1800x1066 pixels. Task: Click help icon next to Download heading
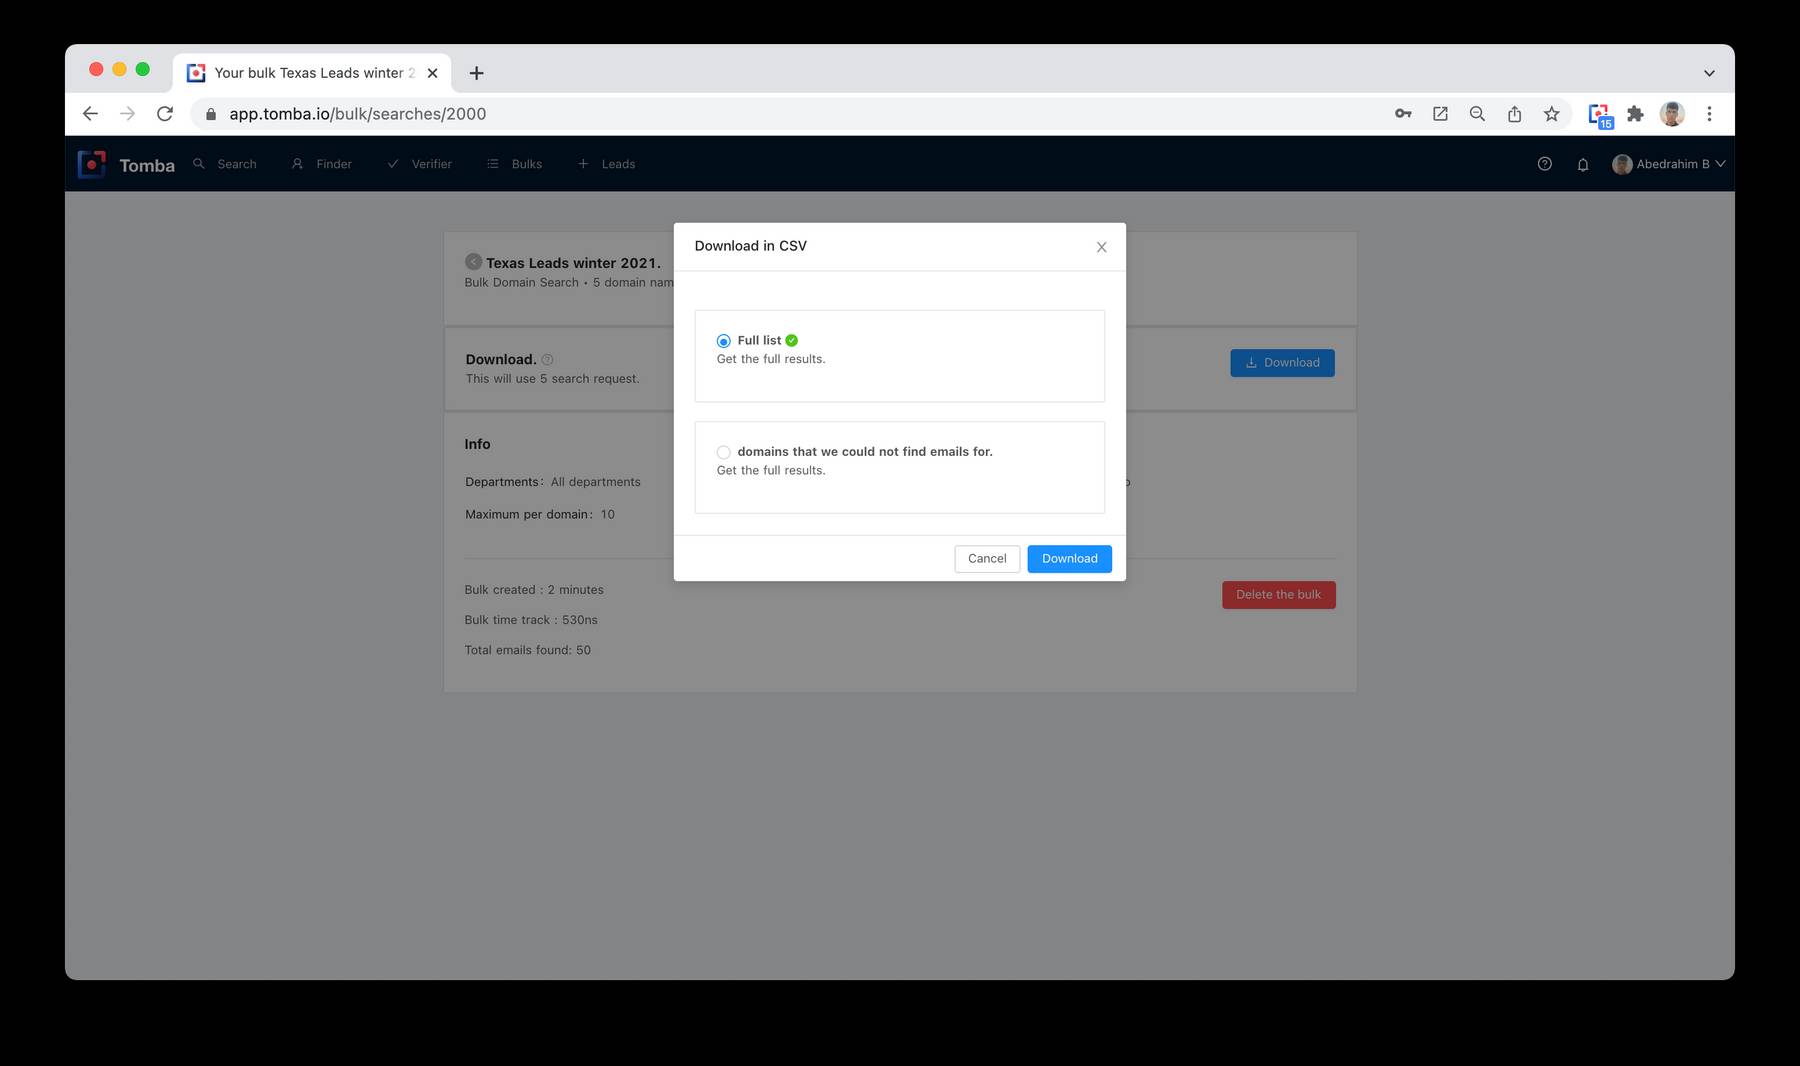coord(547,360)
